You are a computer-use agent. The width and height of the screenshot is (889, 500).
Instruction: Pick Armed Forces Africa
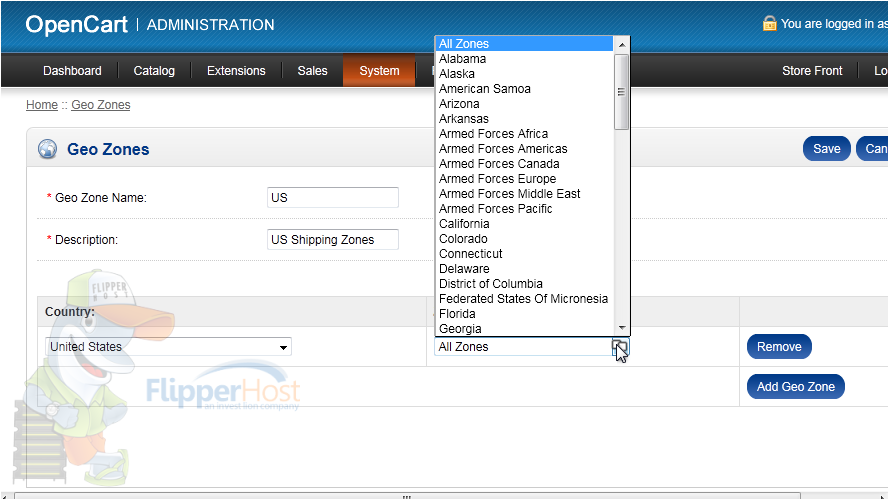[524, 134]
